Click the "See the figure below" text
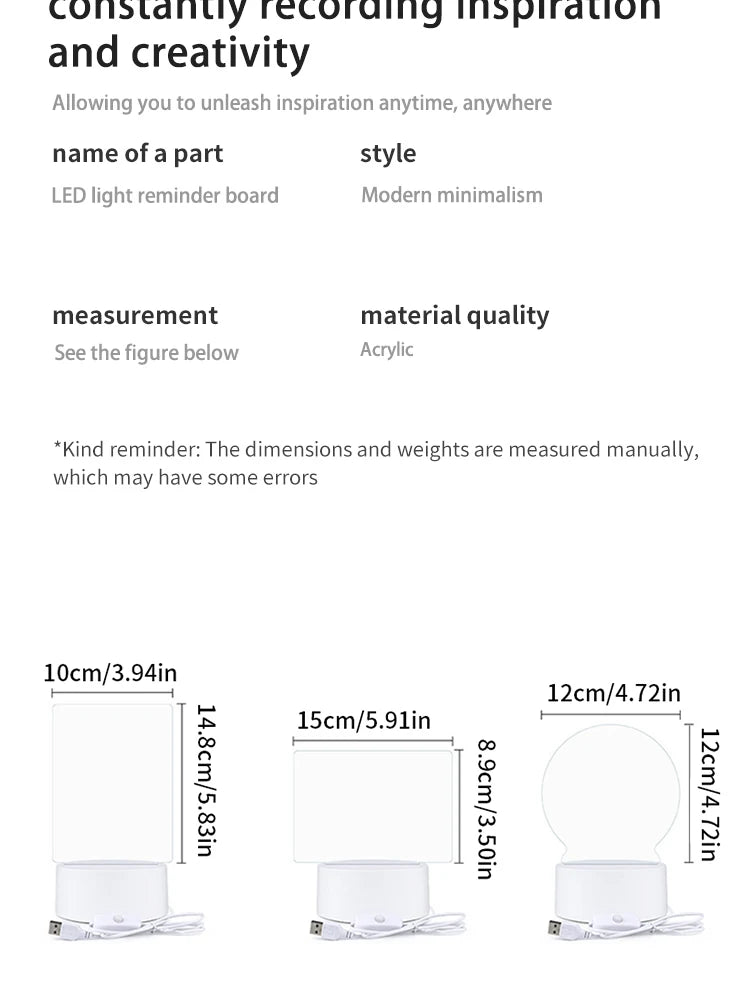The image size is (750, 1000). pyautogui.click(x=146, y=353)
